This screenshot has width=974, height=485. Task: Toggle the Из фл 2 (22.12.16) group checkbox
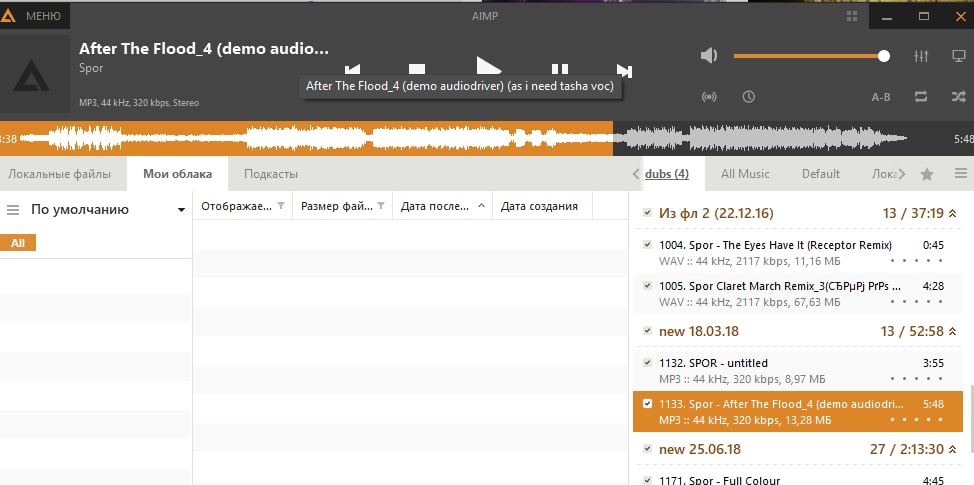(x=647, y=212)
